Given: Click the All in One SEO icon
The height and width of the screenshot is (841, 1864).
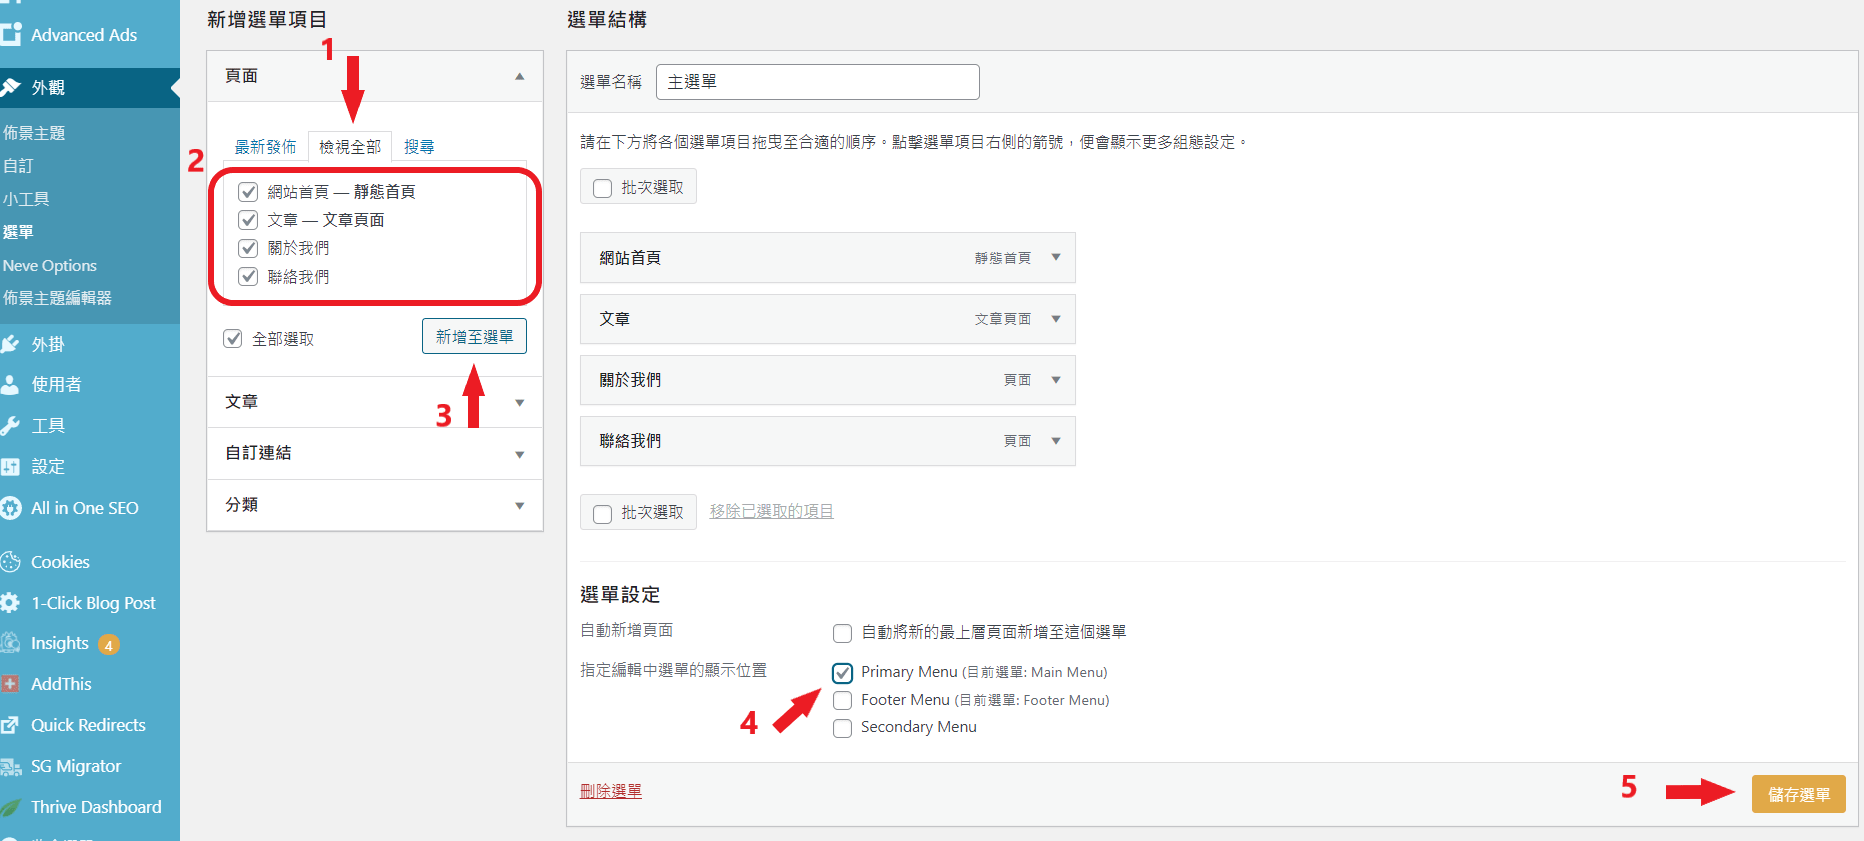Looking at the screenshot, I should (x=11, y=508).
